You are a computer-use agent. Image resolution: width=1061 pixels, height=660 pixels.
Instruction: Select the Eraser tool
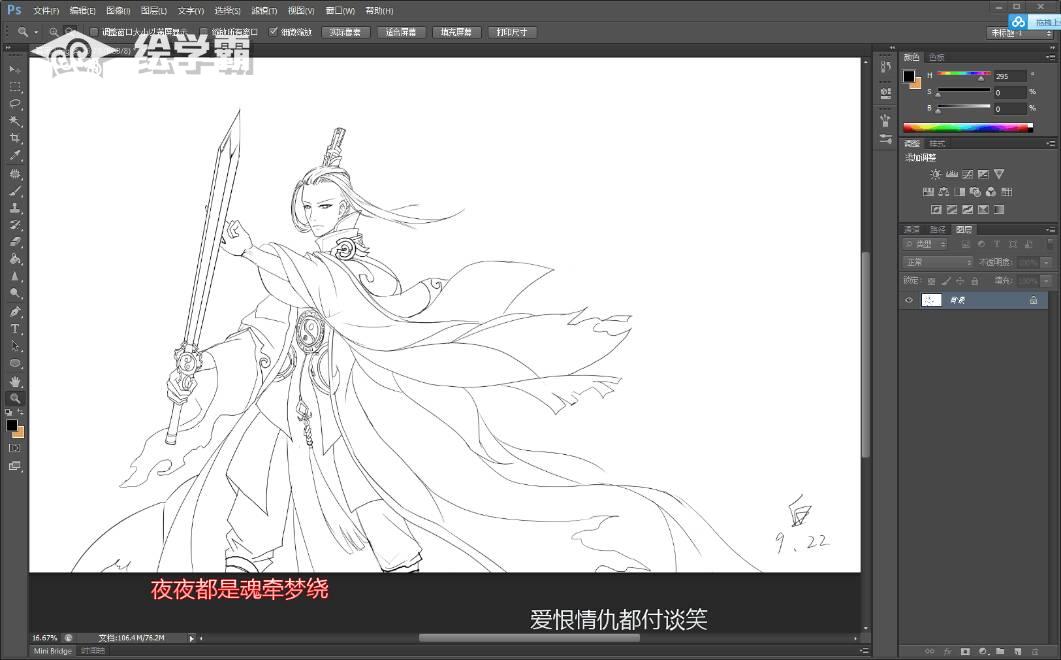tap(15, 242)
